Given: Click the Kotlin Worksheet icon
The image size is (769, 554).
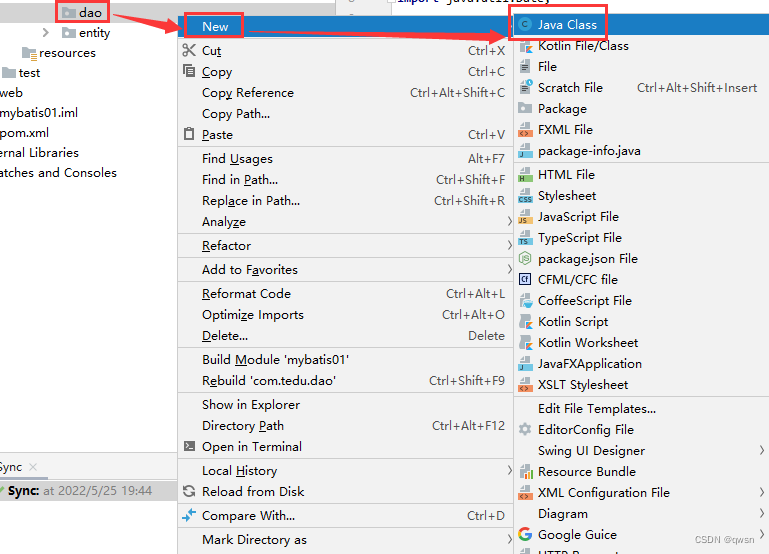Looking at the screenshot, I should click(525, 343).
